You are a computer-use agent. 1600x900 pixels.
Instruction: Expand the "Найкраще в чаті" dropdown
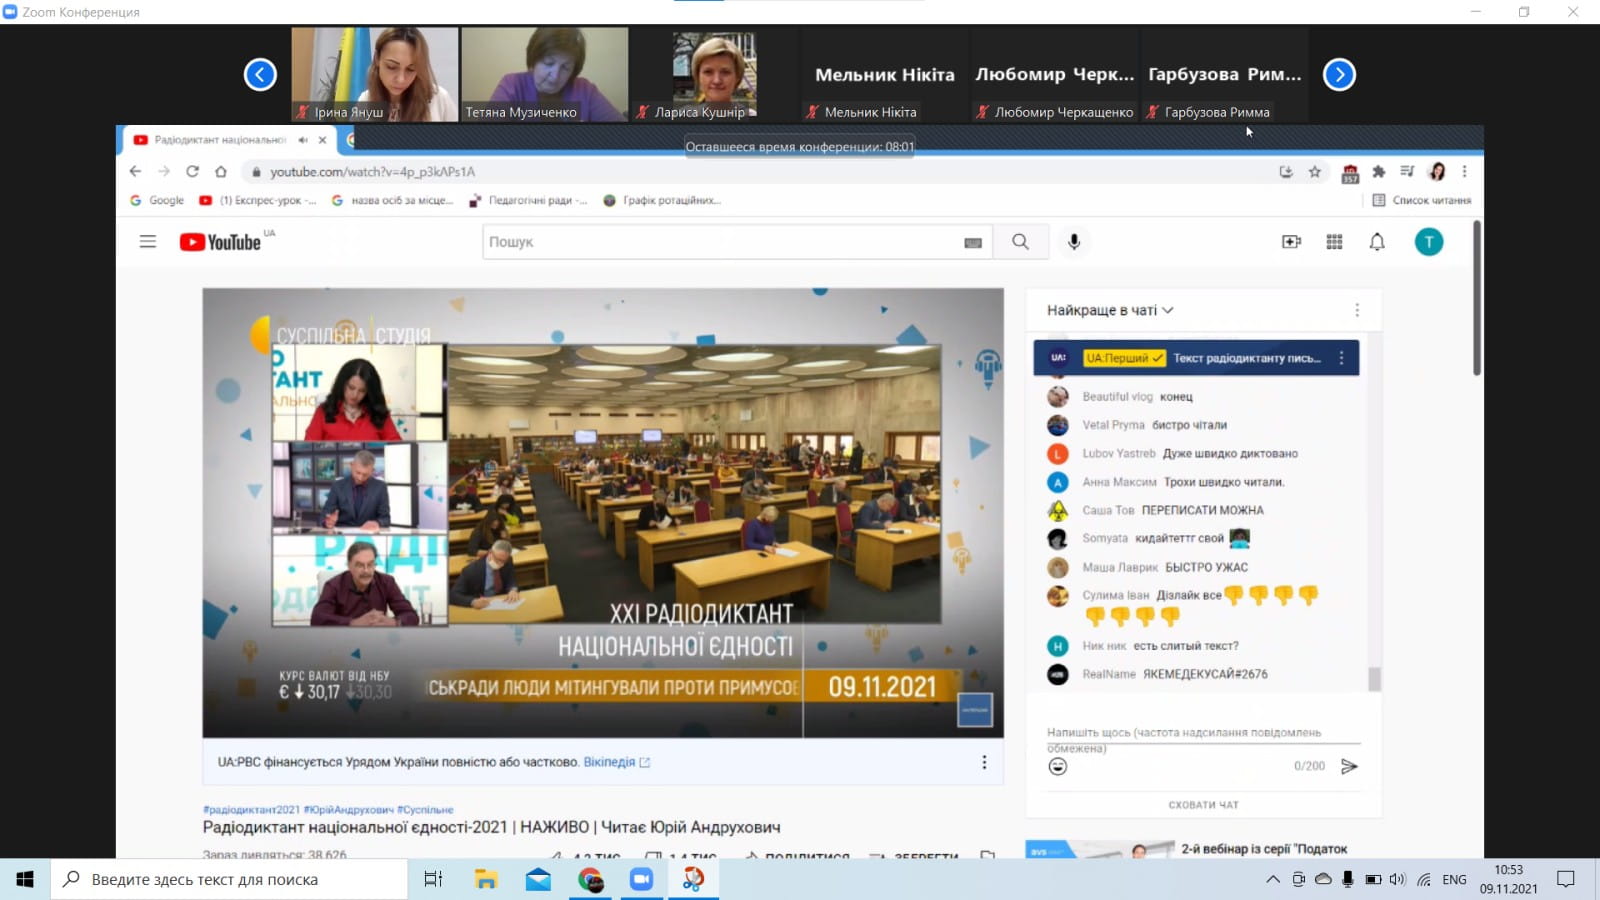[x=1110, y=310]
